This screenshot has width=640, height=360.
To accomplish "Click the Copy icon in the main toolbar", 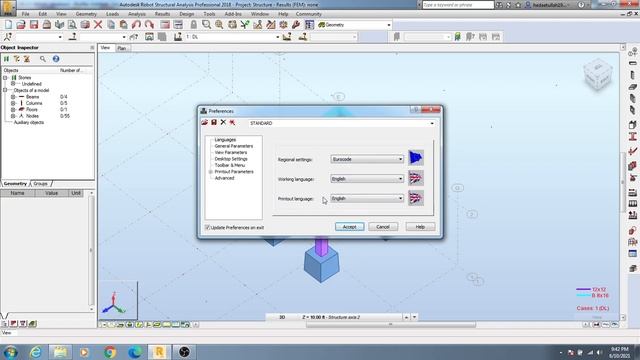I will 111,25.
